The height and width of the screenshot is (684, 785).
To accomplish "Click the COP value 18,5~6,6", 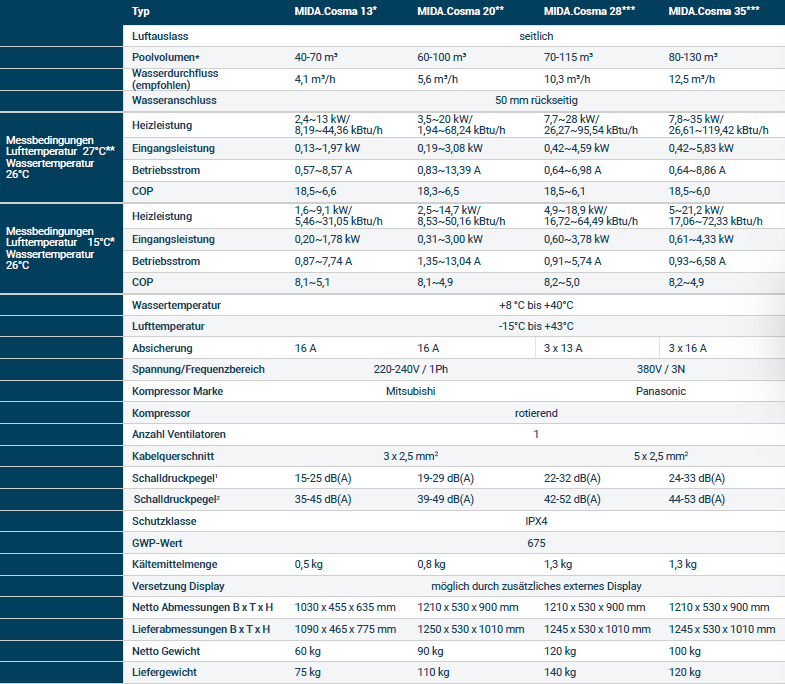I will [315, 191].
